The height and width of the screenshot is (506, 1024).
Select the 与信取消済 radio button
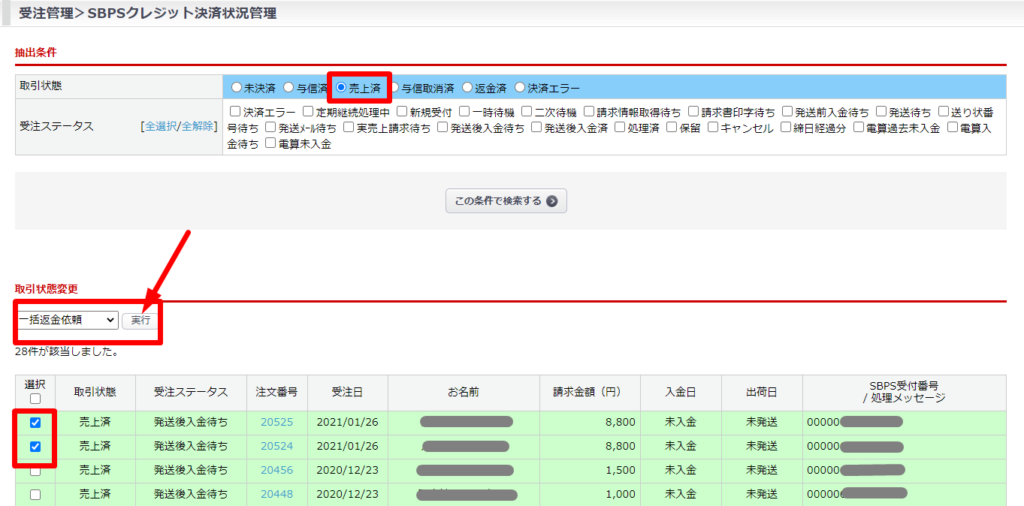point(393,87)
